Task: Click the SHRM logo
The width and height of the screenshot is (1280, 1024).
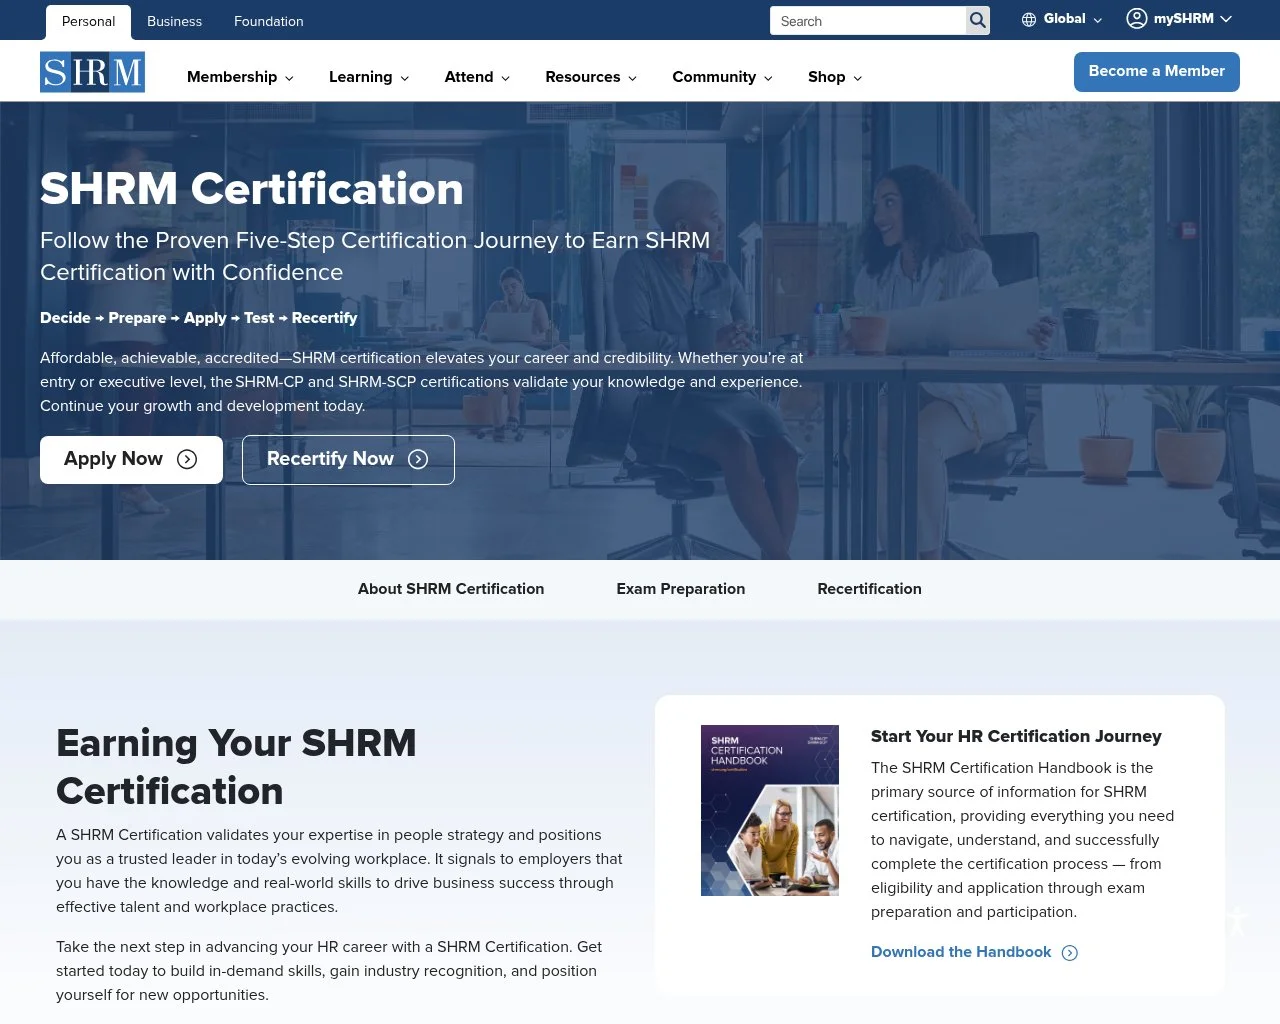Action: (x=92, y=72)
